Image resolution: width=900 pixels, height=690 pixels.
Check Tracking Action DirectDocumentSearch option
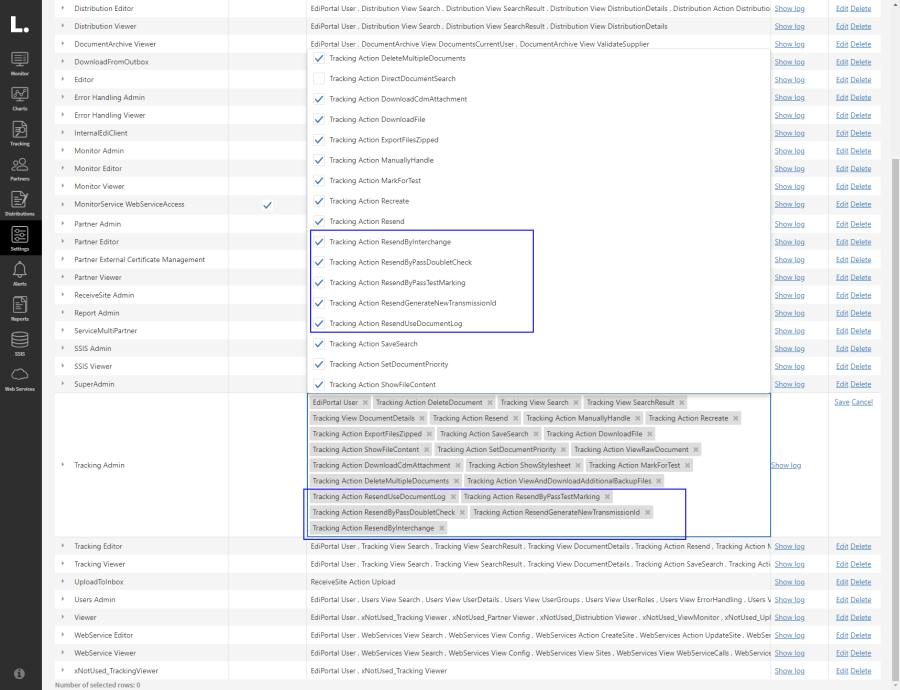(x=319, y=78)
